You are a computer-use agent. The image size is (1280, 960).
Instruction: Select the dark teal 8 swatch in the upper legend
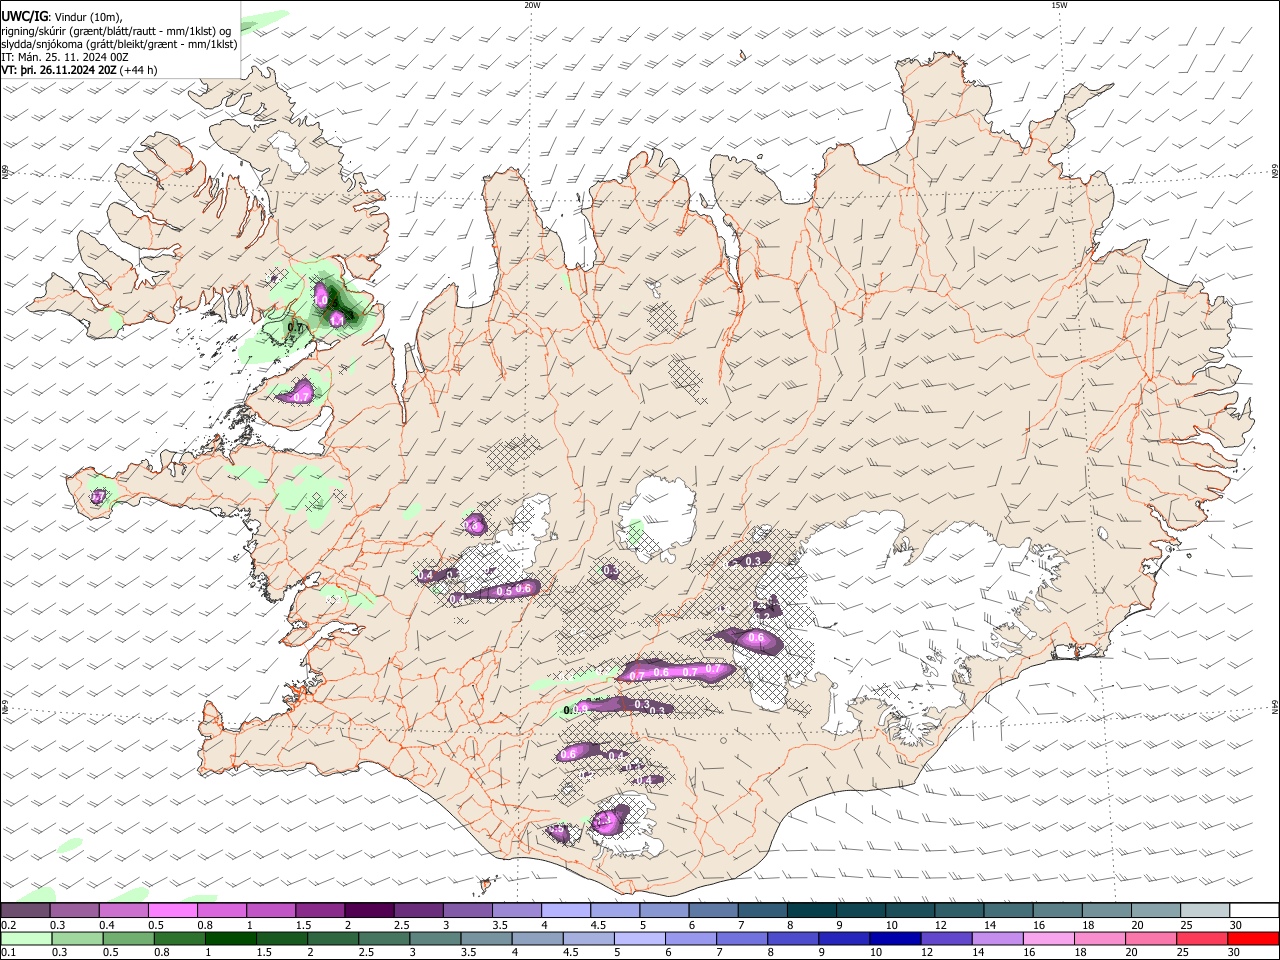tap(812, 910)
